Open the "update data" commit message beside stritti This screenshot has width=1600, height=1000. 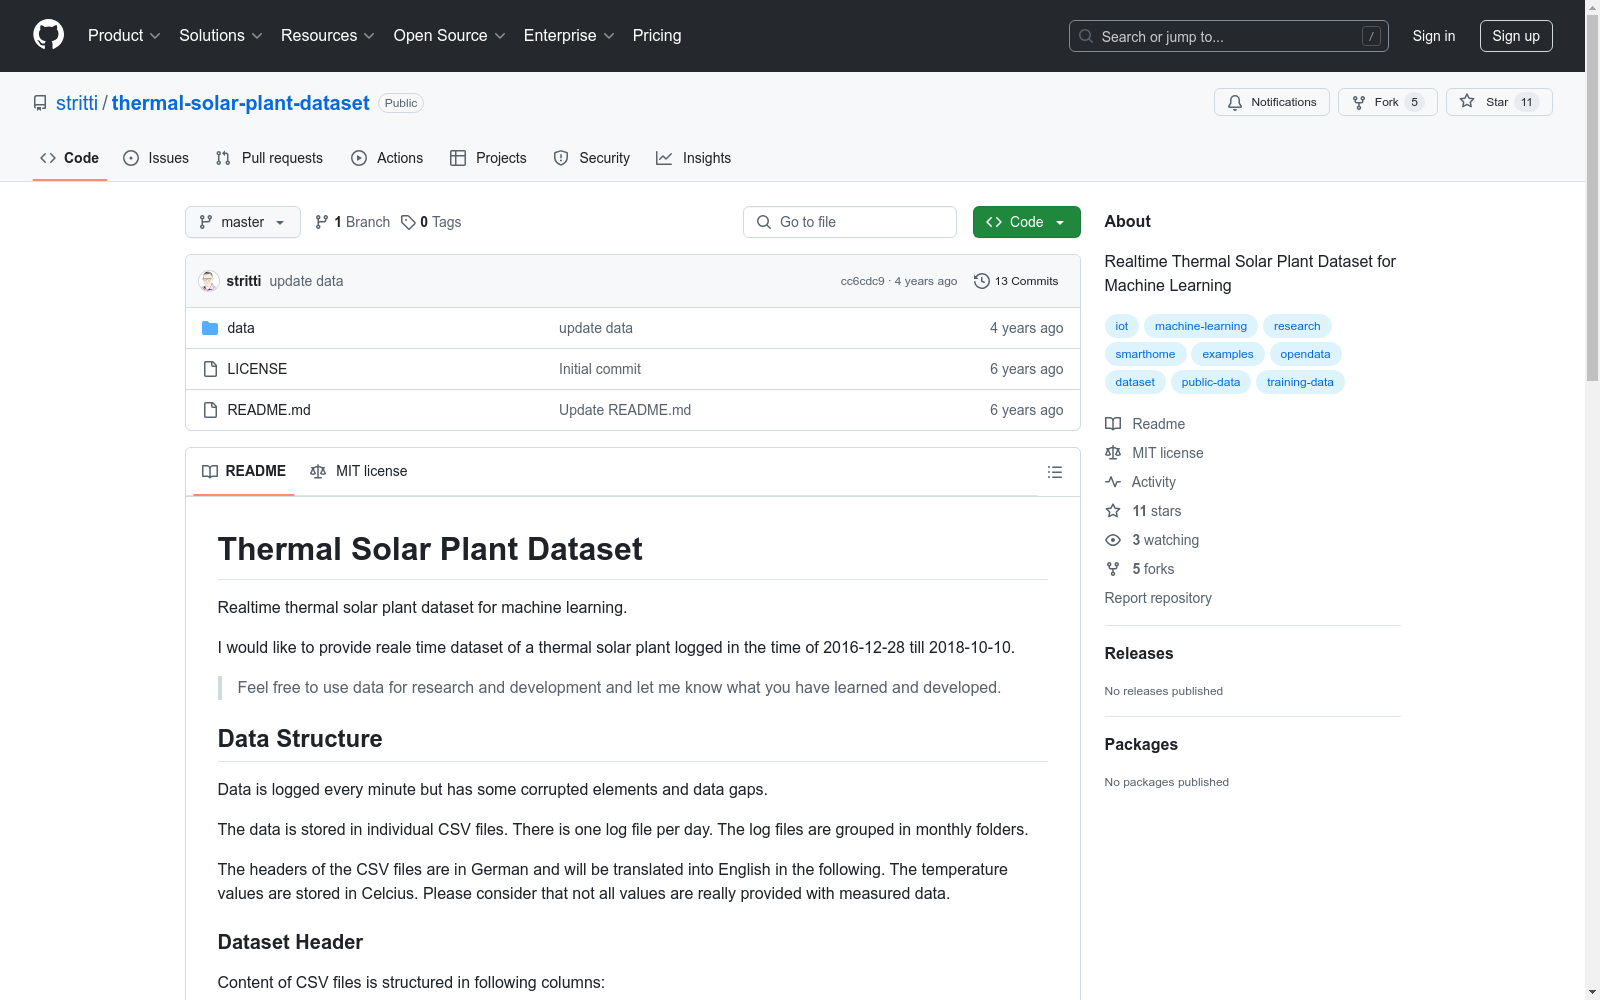coord(306,281)
